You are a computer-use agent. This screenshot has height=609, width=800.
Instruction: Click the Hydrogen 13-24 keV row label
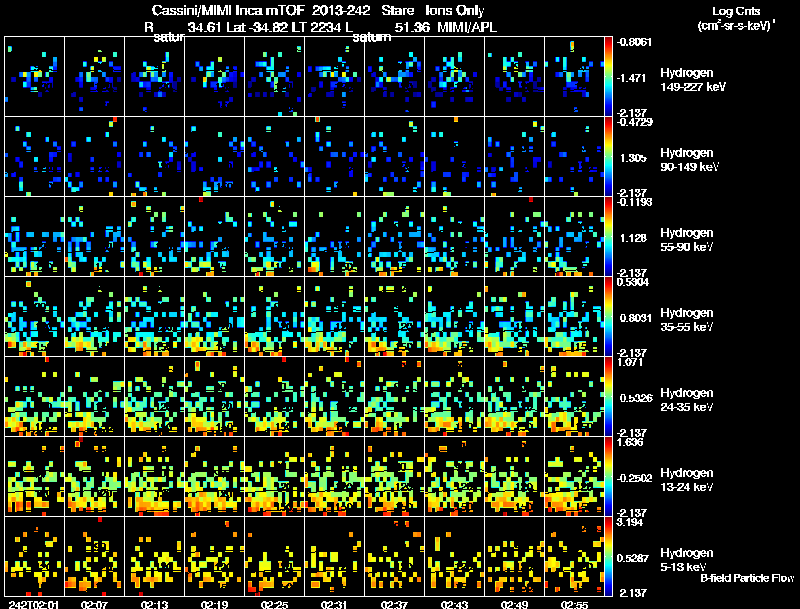pyautogui.click(x=687, y=480)
